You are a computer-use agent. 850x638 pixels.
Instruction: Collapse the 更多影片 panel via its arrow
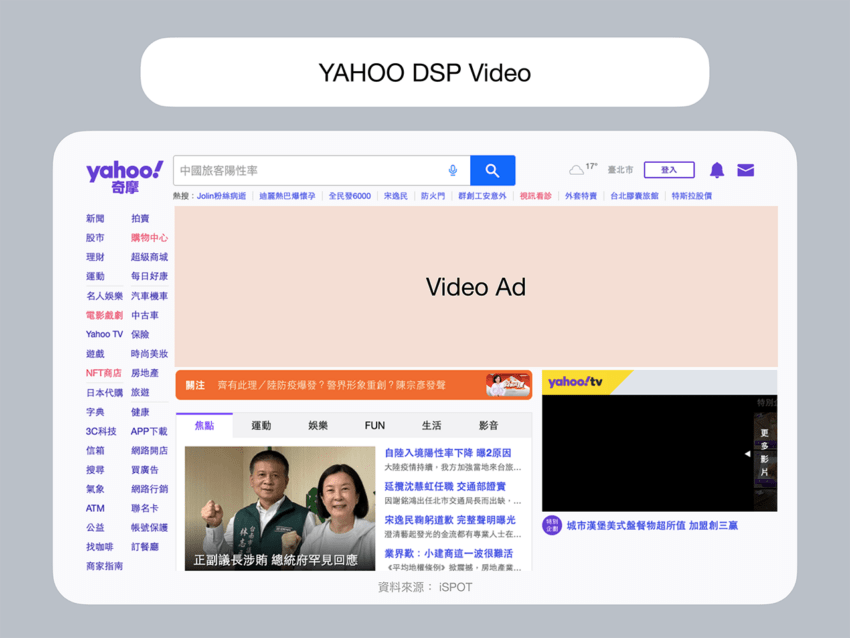(x=747, y=453)
